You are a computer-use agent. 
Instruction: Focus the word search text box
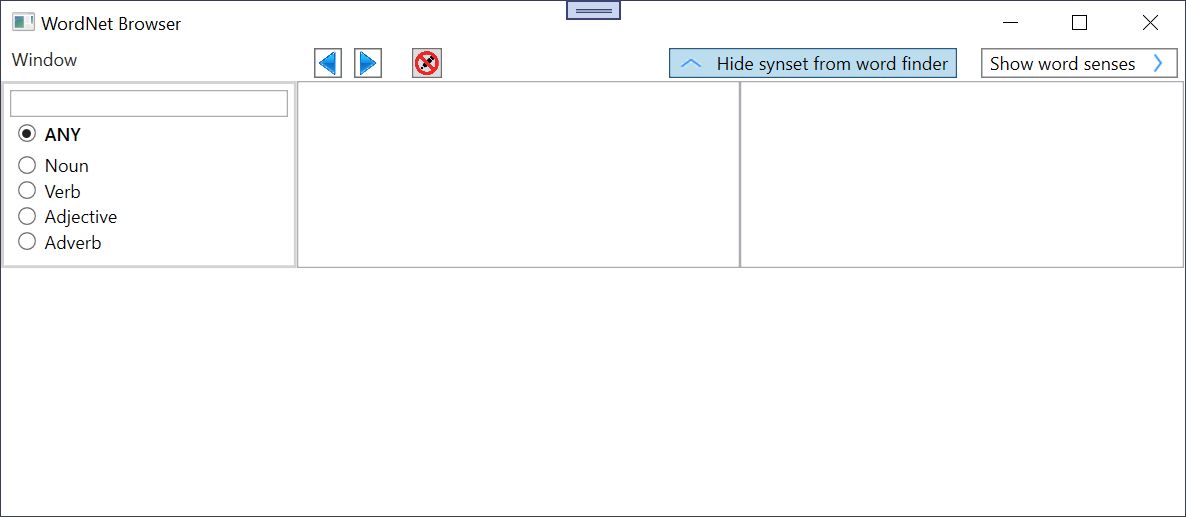point(149,104)
